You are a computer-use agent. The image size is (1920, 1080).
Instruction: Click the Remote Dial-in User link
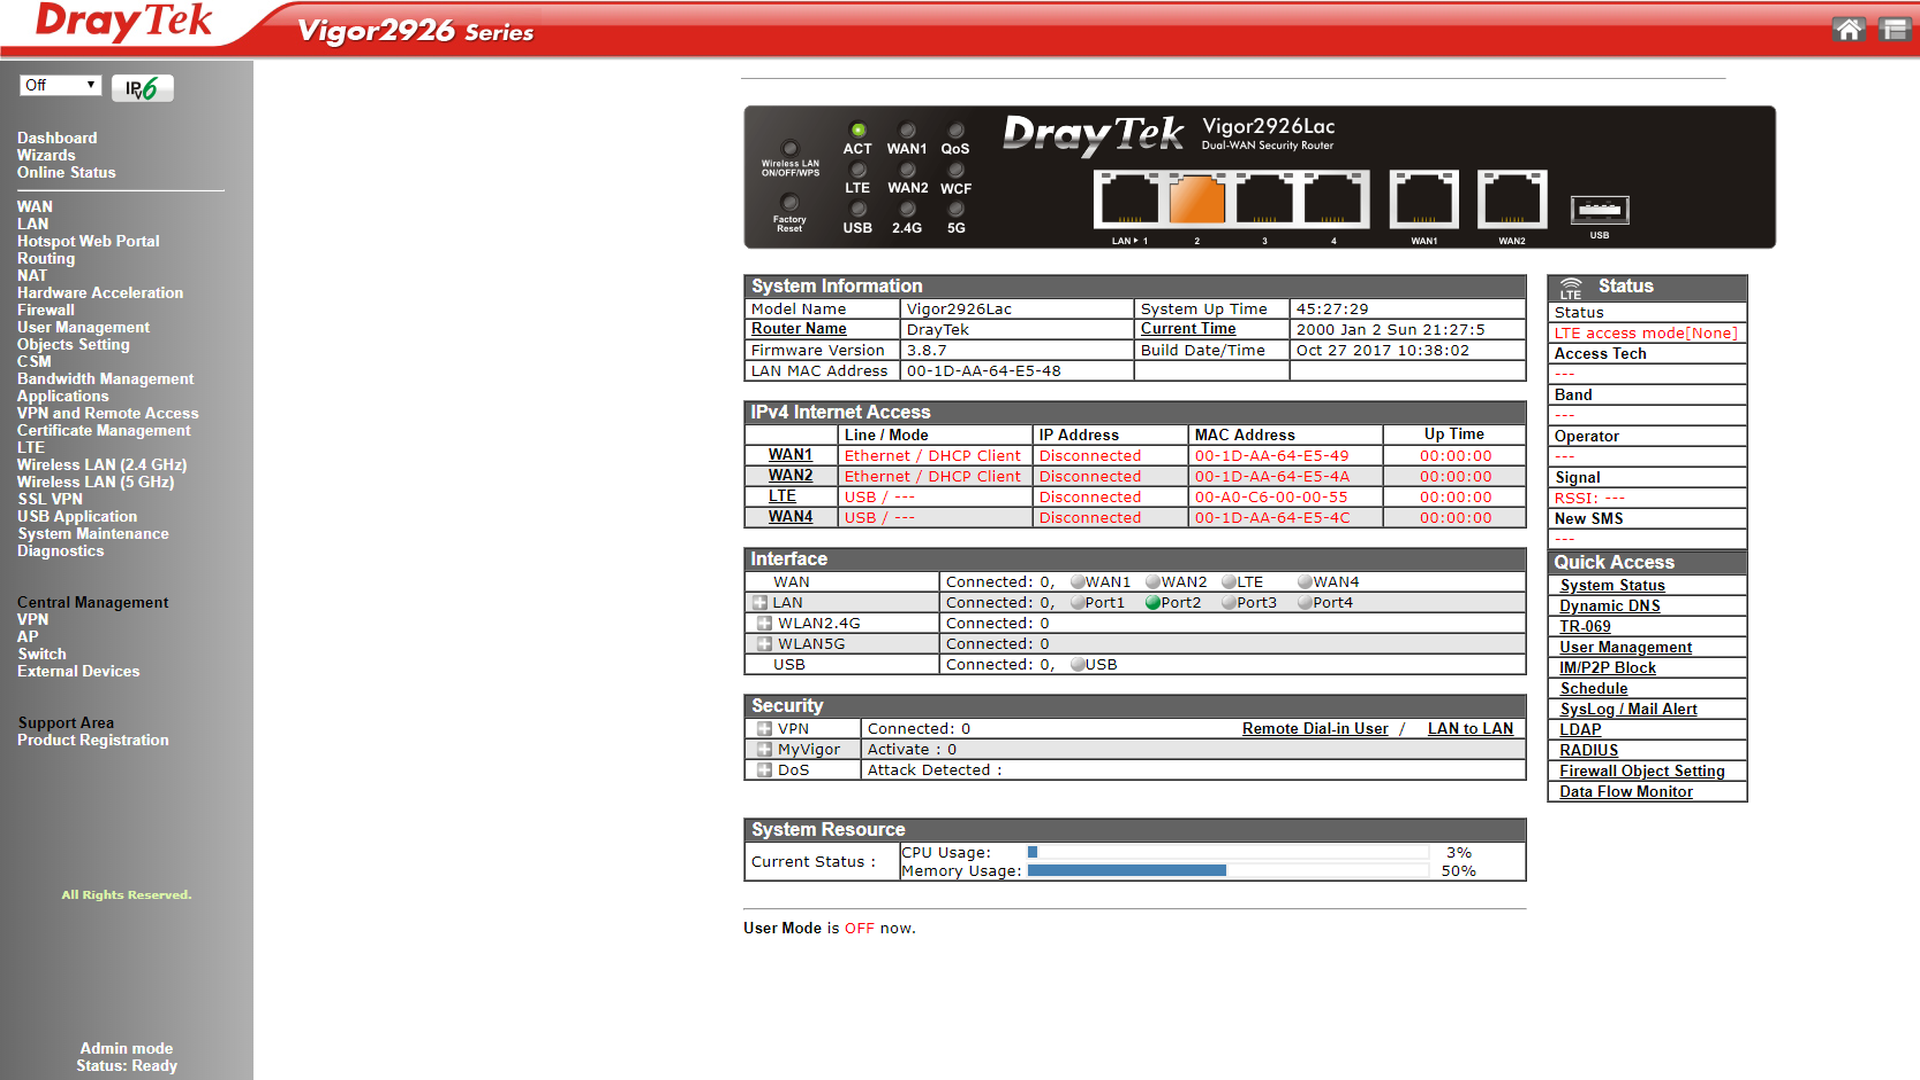pyautogui.click(x=1314, y=729)
